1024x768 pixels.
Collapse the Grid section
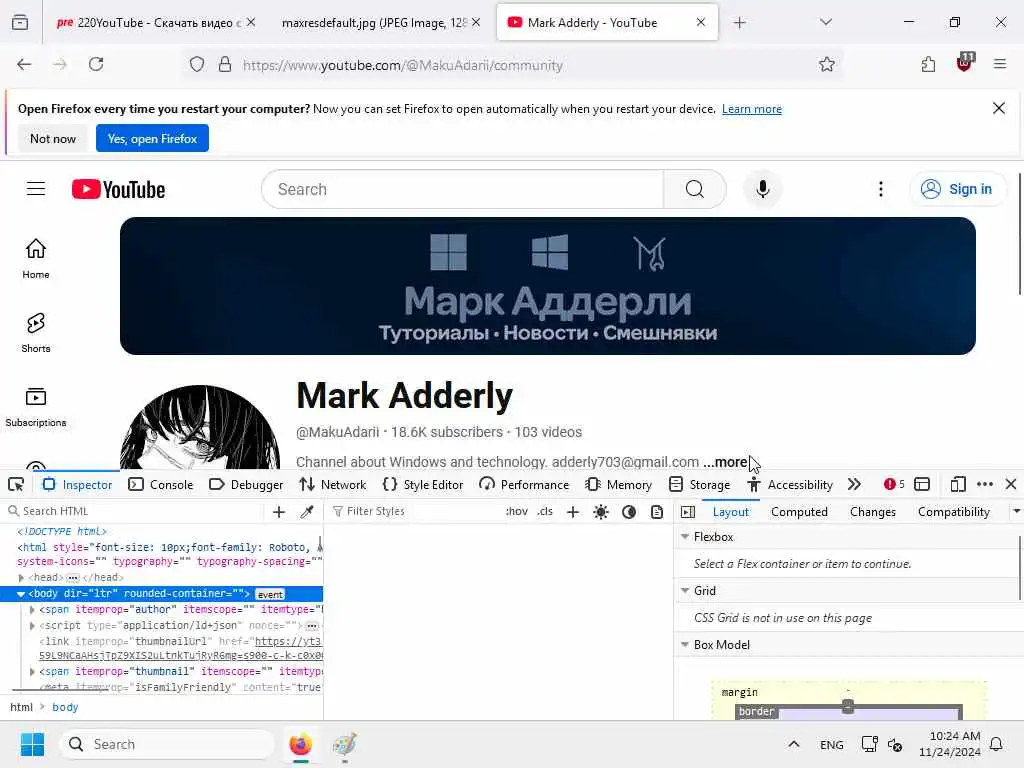point(685,590)
